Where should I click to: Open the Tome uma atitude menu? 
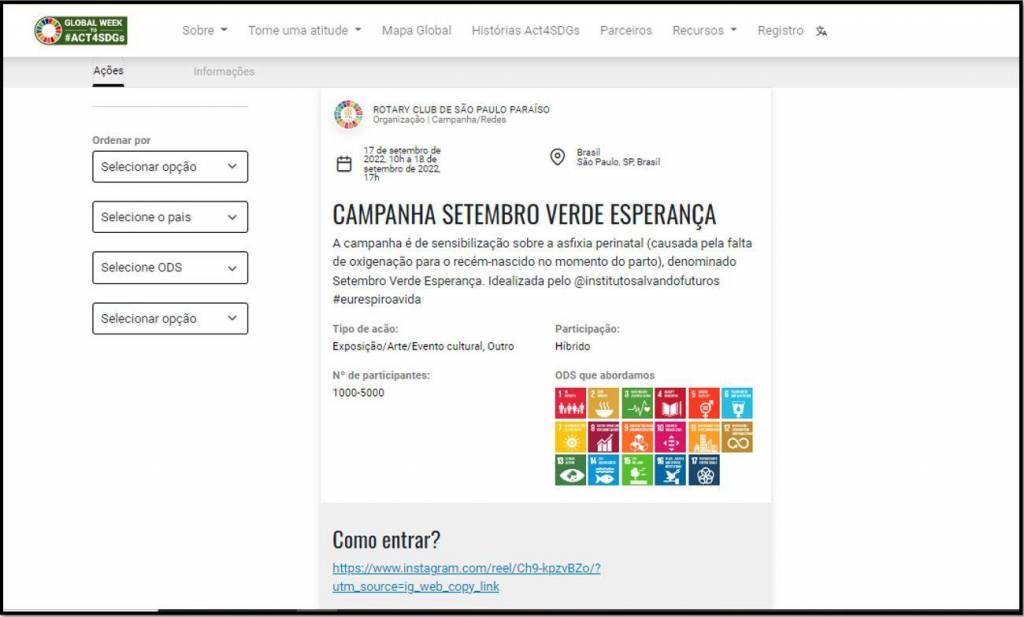tap(304, 31)
